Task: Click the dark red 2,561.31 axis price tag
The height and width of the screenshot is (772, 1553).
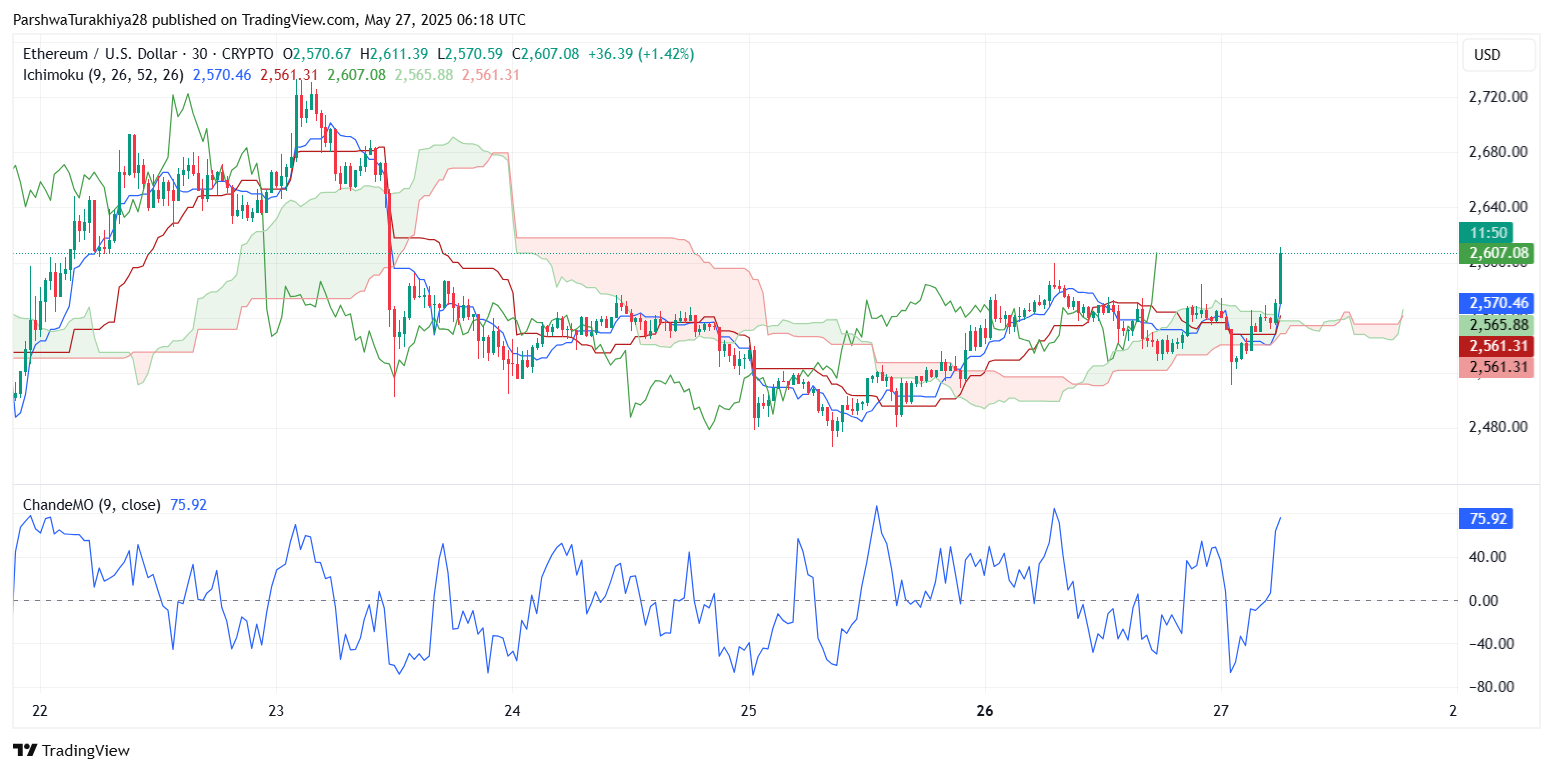Action: tap(1485, 346)
